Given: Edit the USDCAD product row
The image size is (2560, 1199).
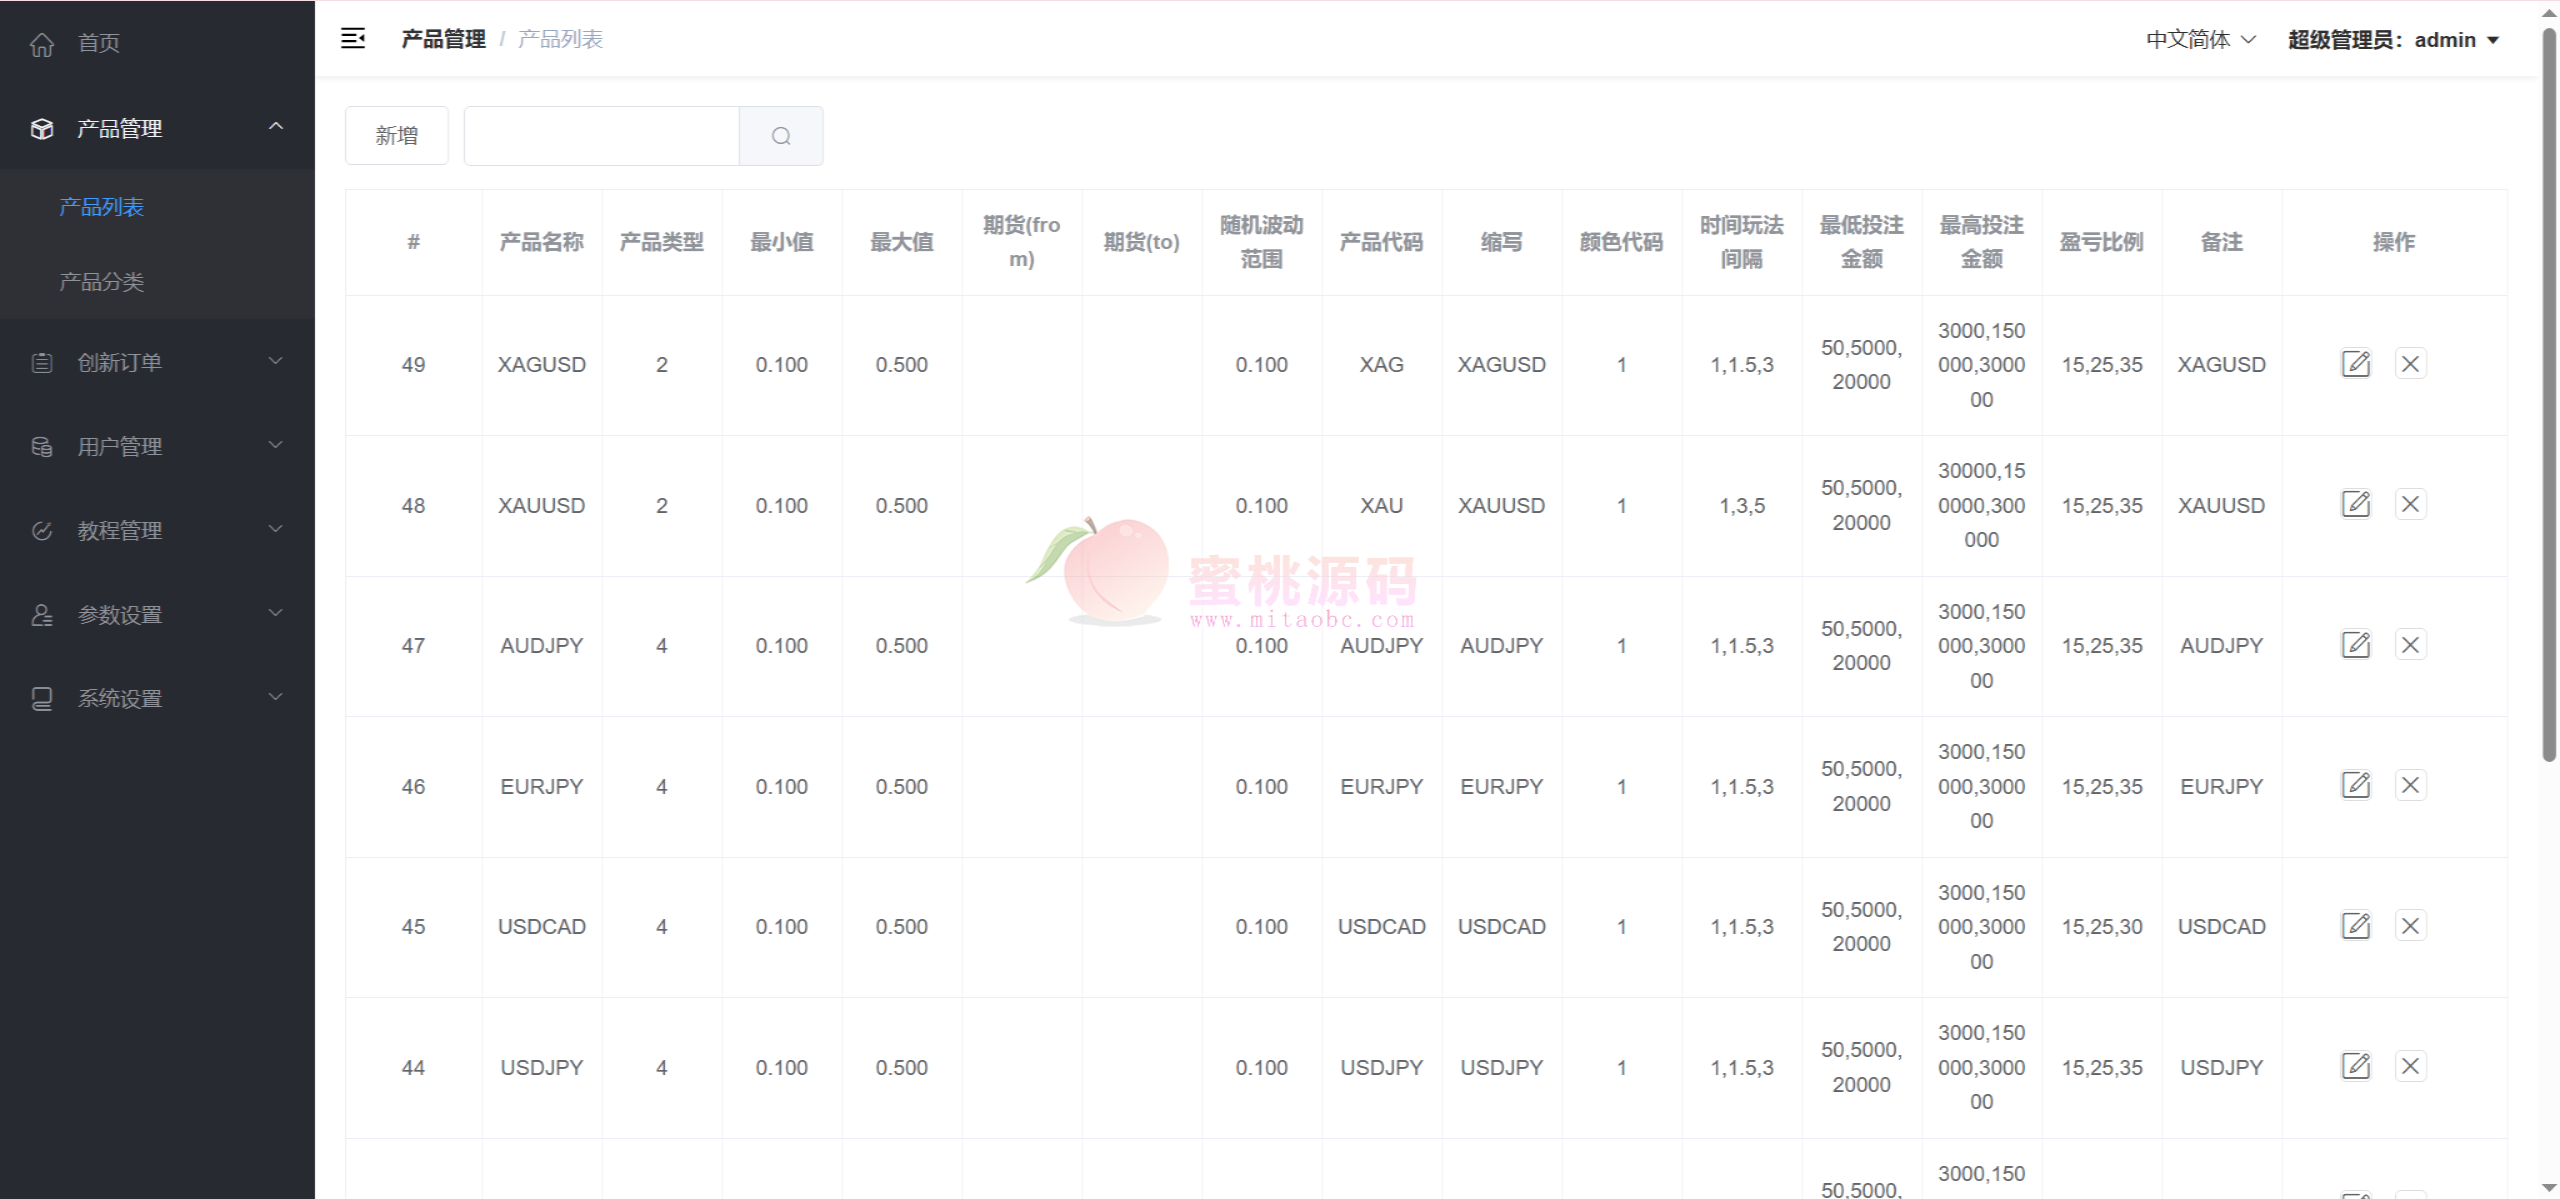Looking at the screenshot, I should coord(2356,926).
